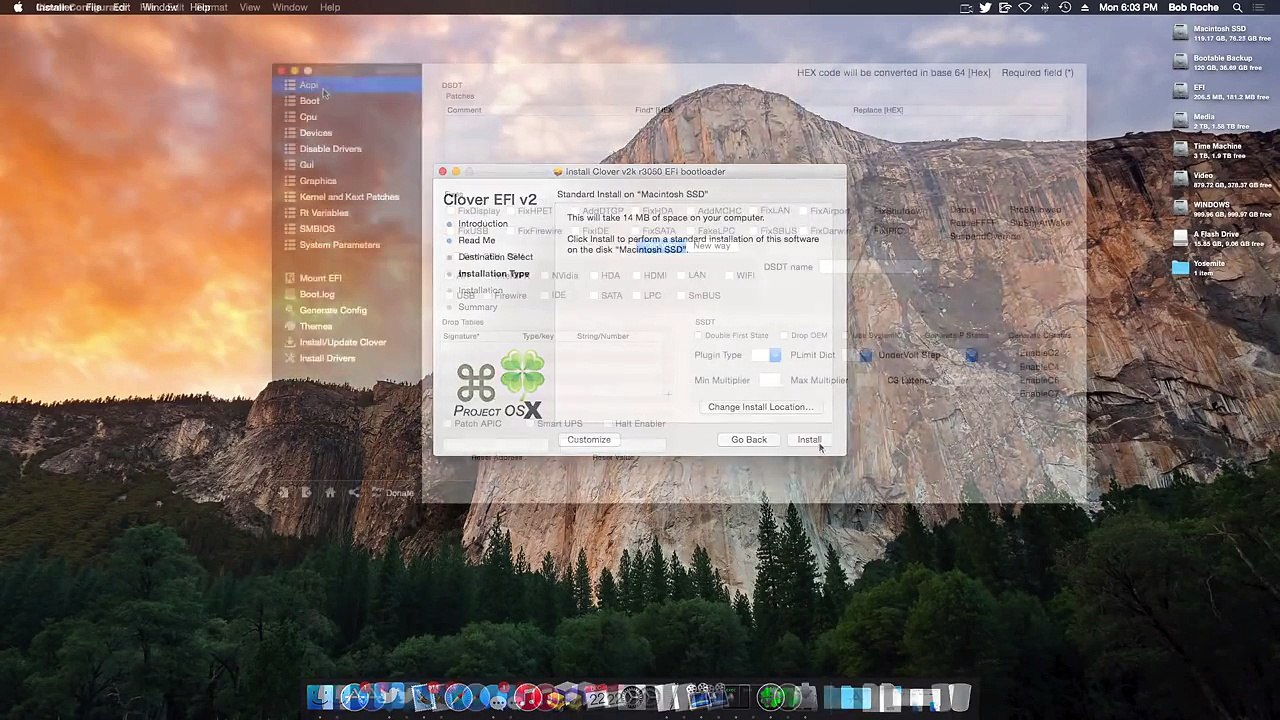Click the Customize button
The image size is (1280, 720).
(589, 440)
